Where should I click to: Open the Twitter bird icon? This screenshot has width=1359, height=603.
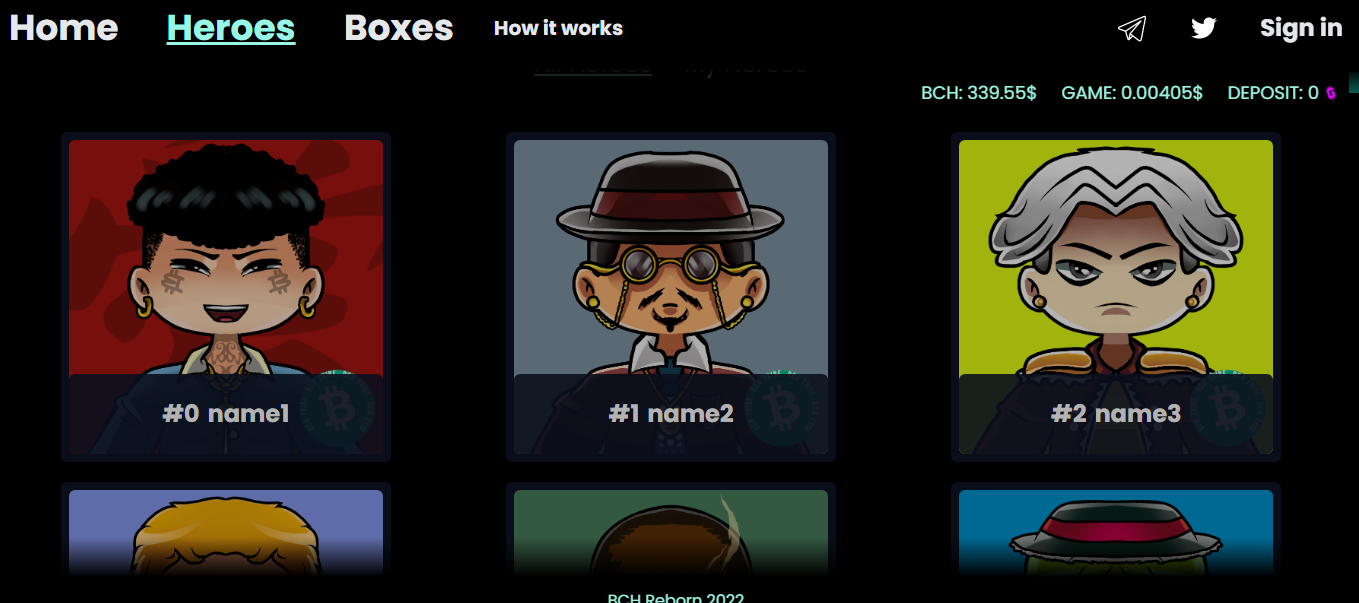[x=1203, y=28]
